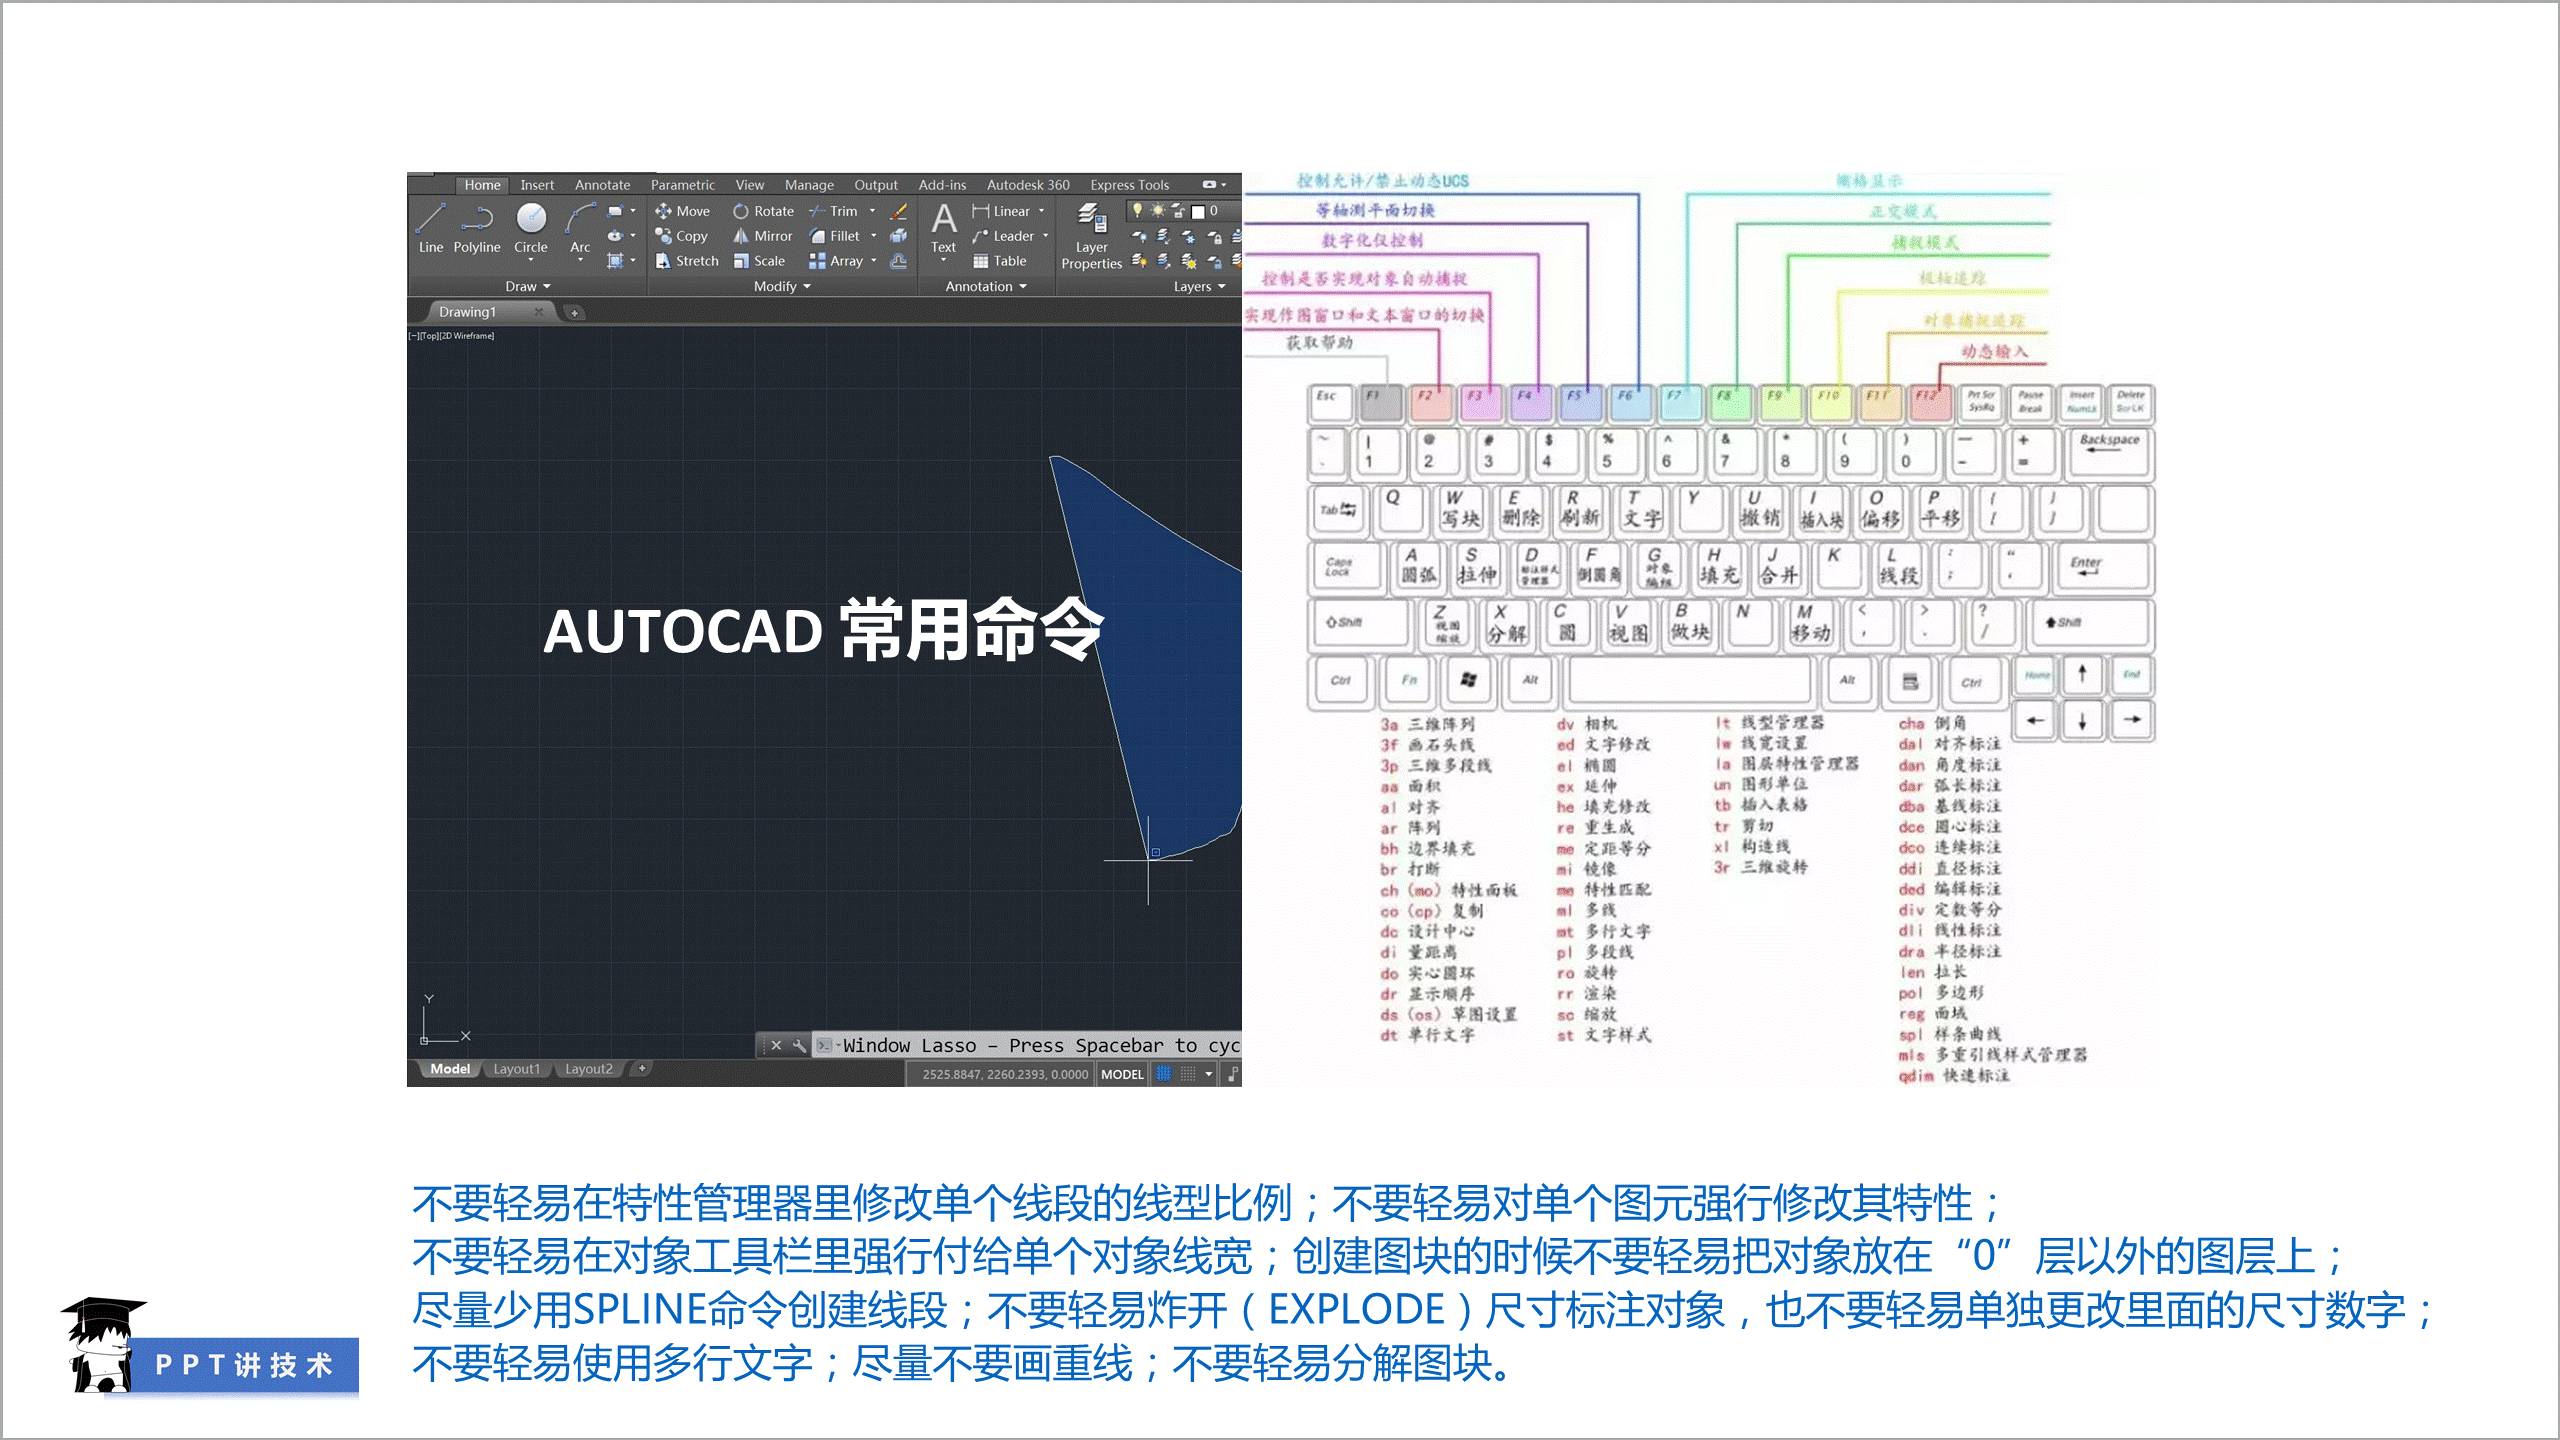Image resolution: width=2560 pixels, height=1440 pixels.
Task: Switch to the Insert ribbon tab
Action: point(537,185)
